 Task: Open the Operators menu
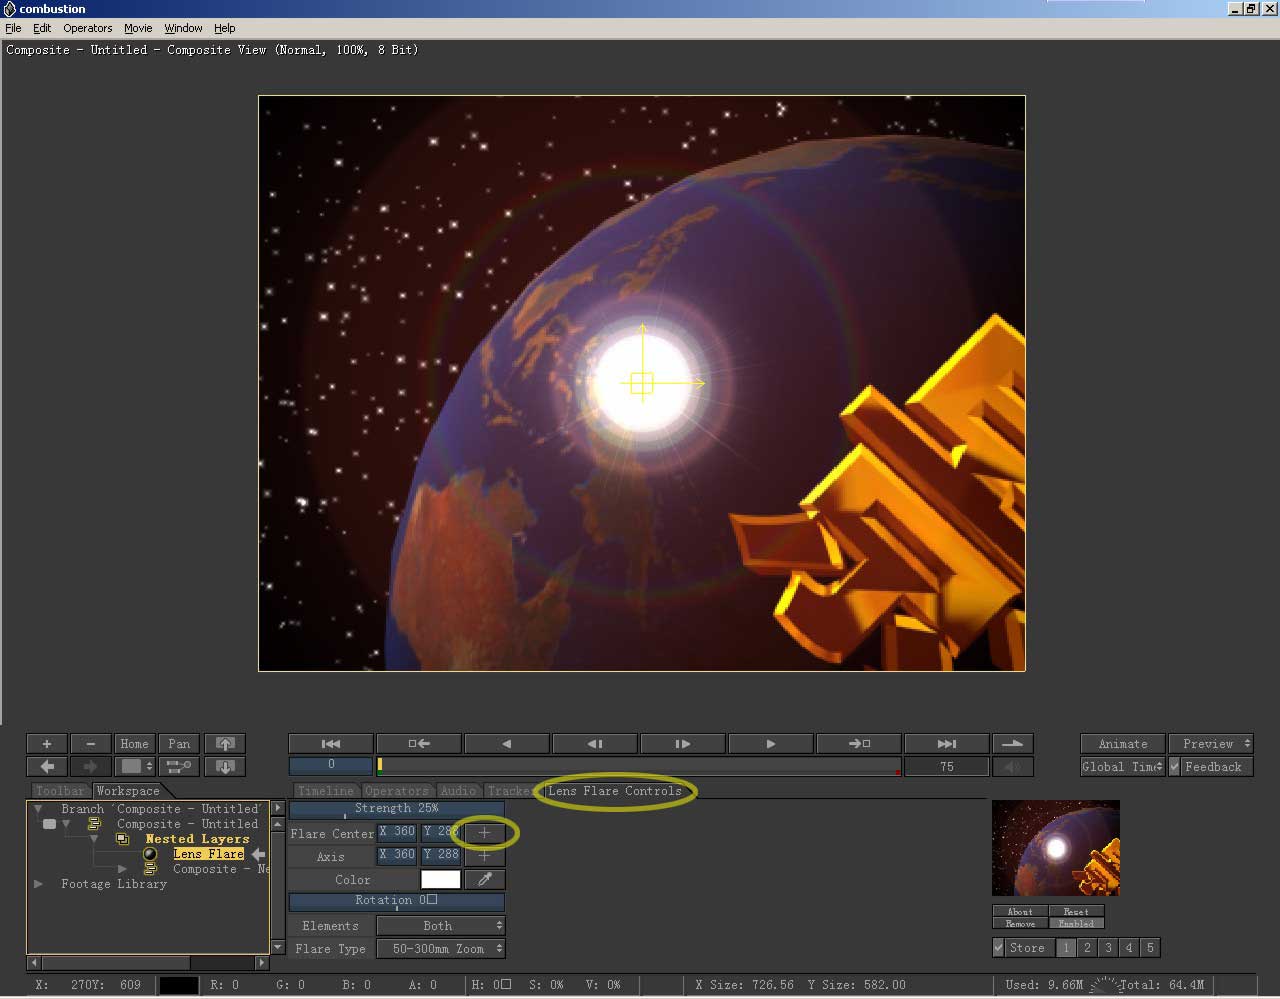[88, 28]
